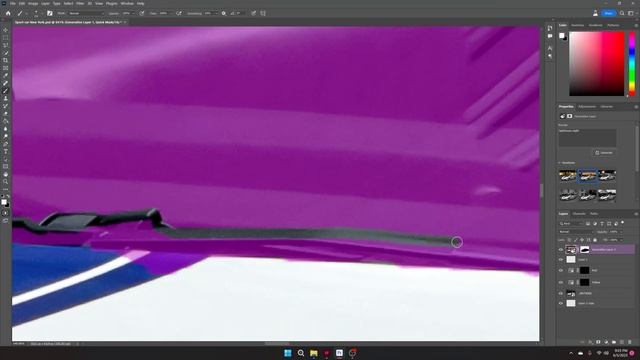
Task: Select the first variation thumbnail
Action: 567,176
